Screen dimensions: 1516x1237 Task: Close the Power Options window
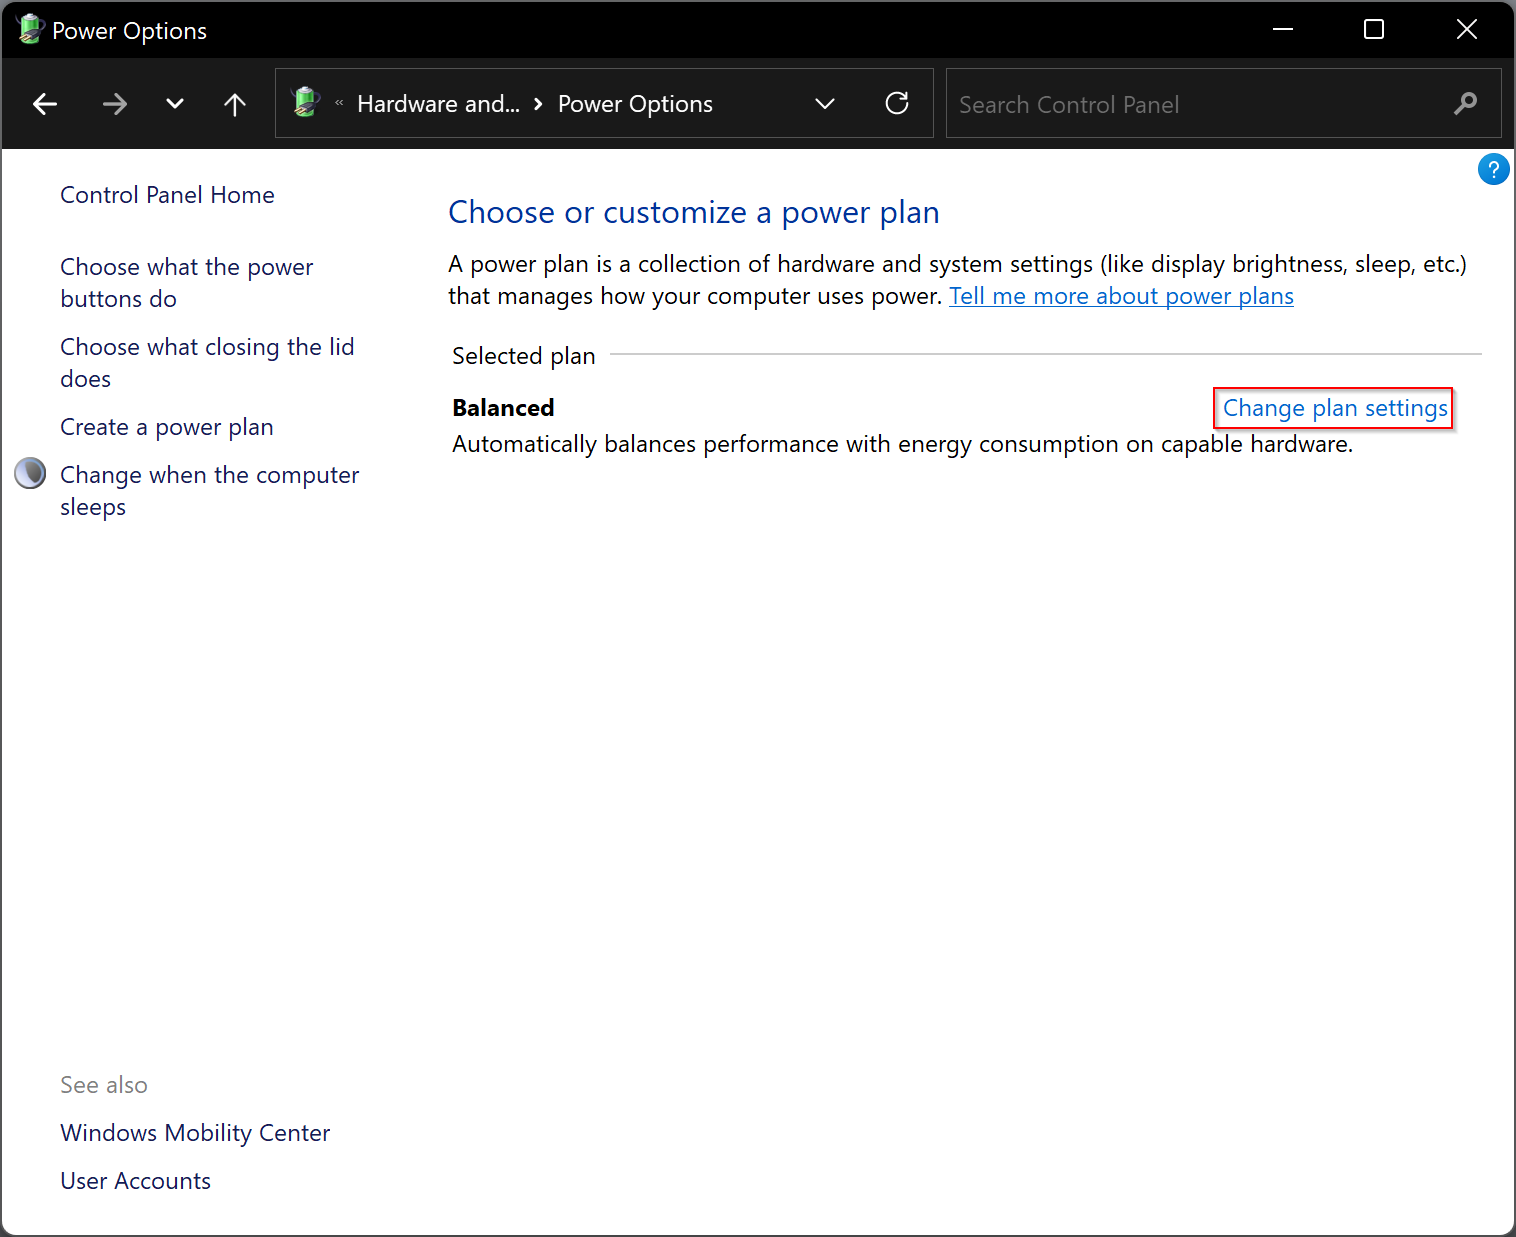point(1467,29)
